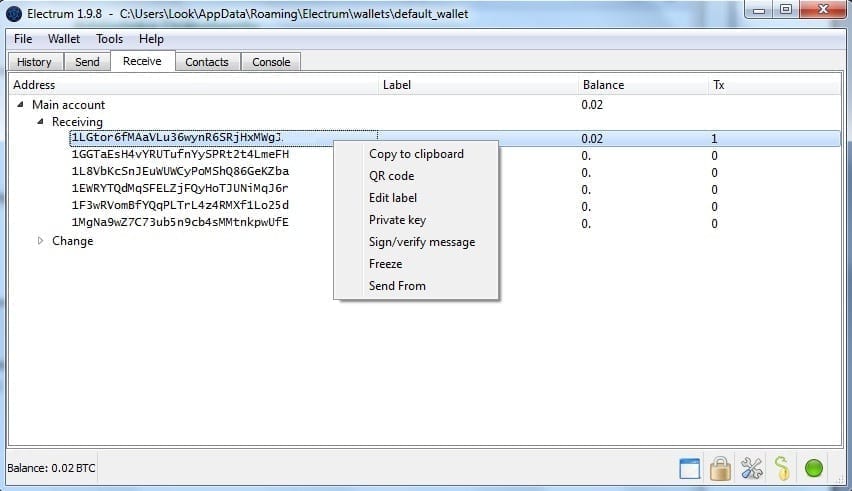
Task: Select the Receive tab
Action: point(142,61)
